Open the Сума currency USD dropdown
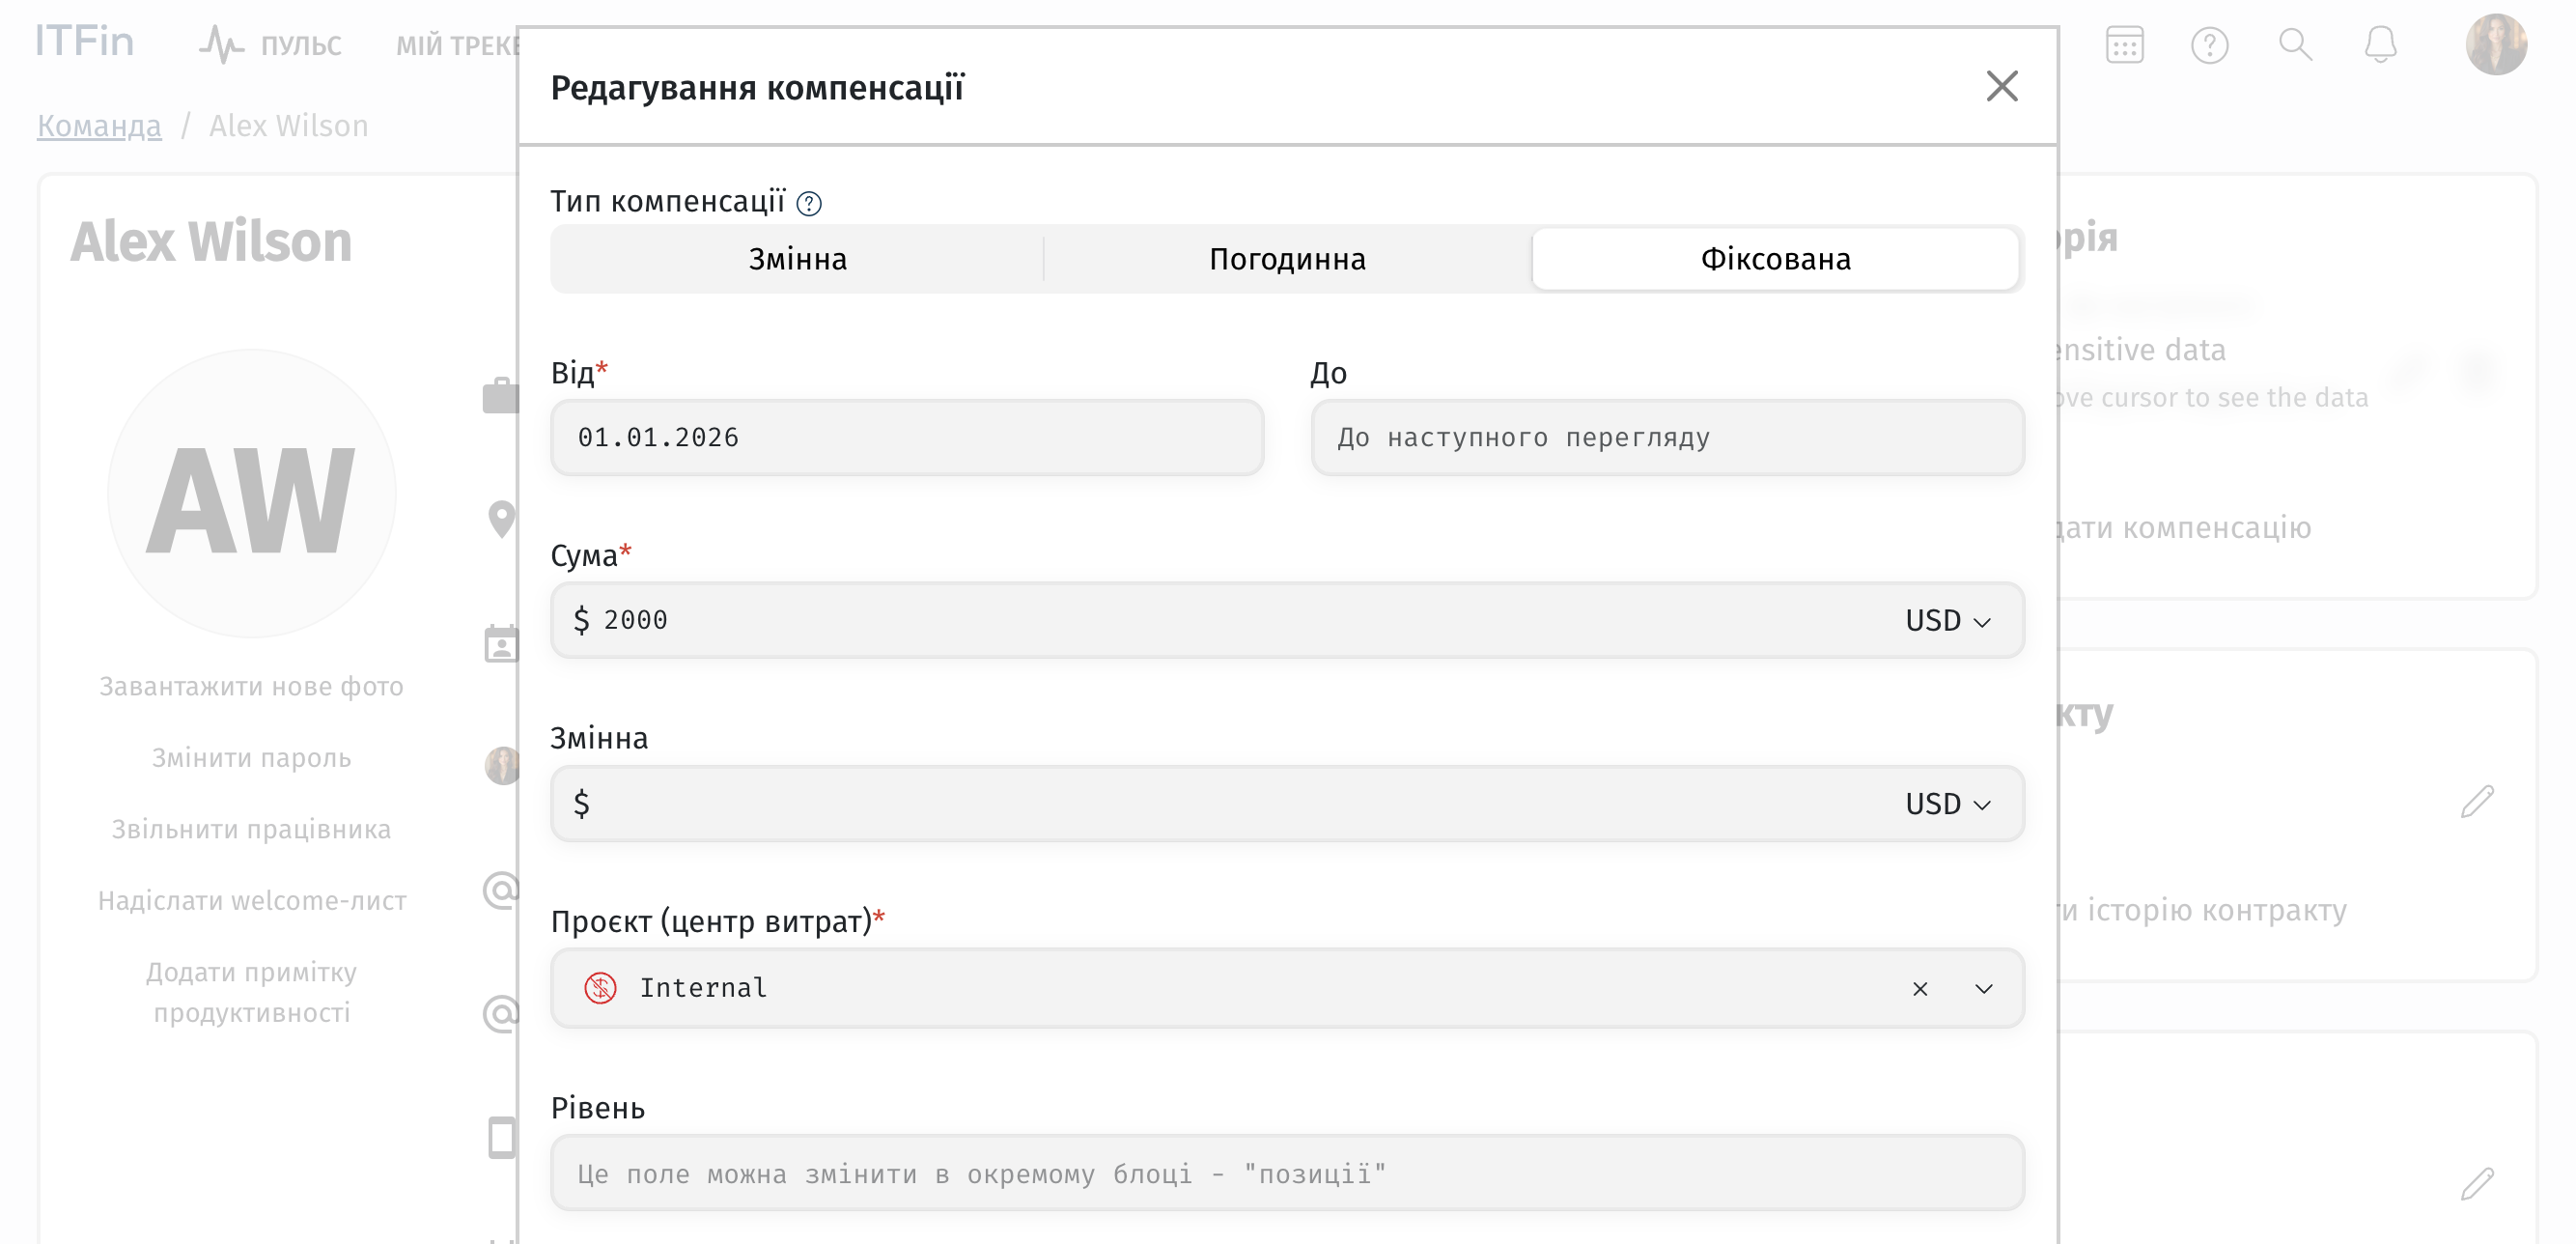The width and height of the screenshot is (2576, 1244). 1948,621
